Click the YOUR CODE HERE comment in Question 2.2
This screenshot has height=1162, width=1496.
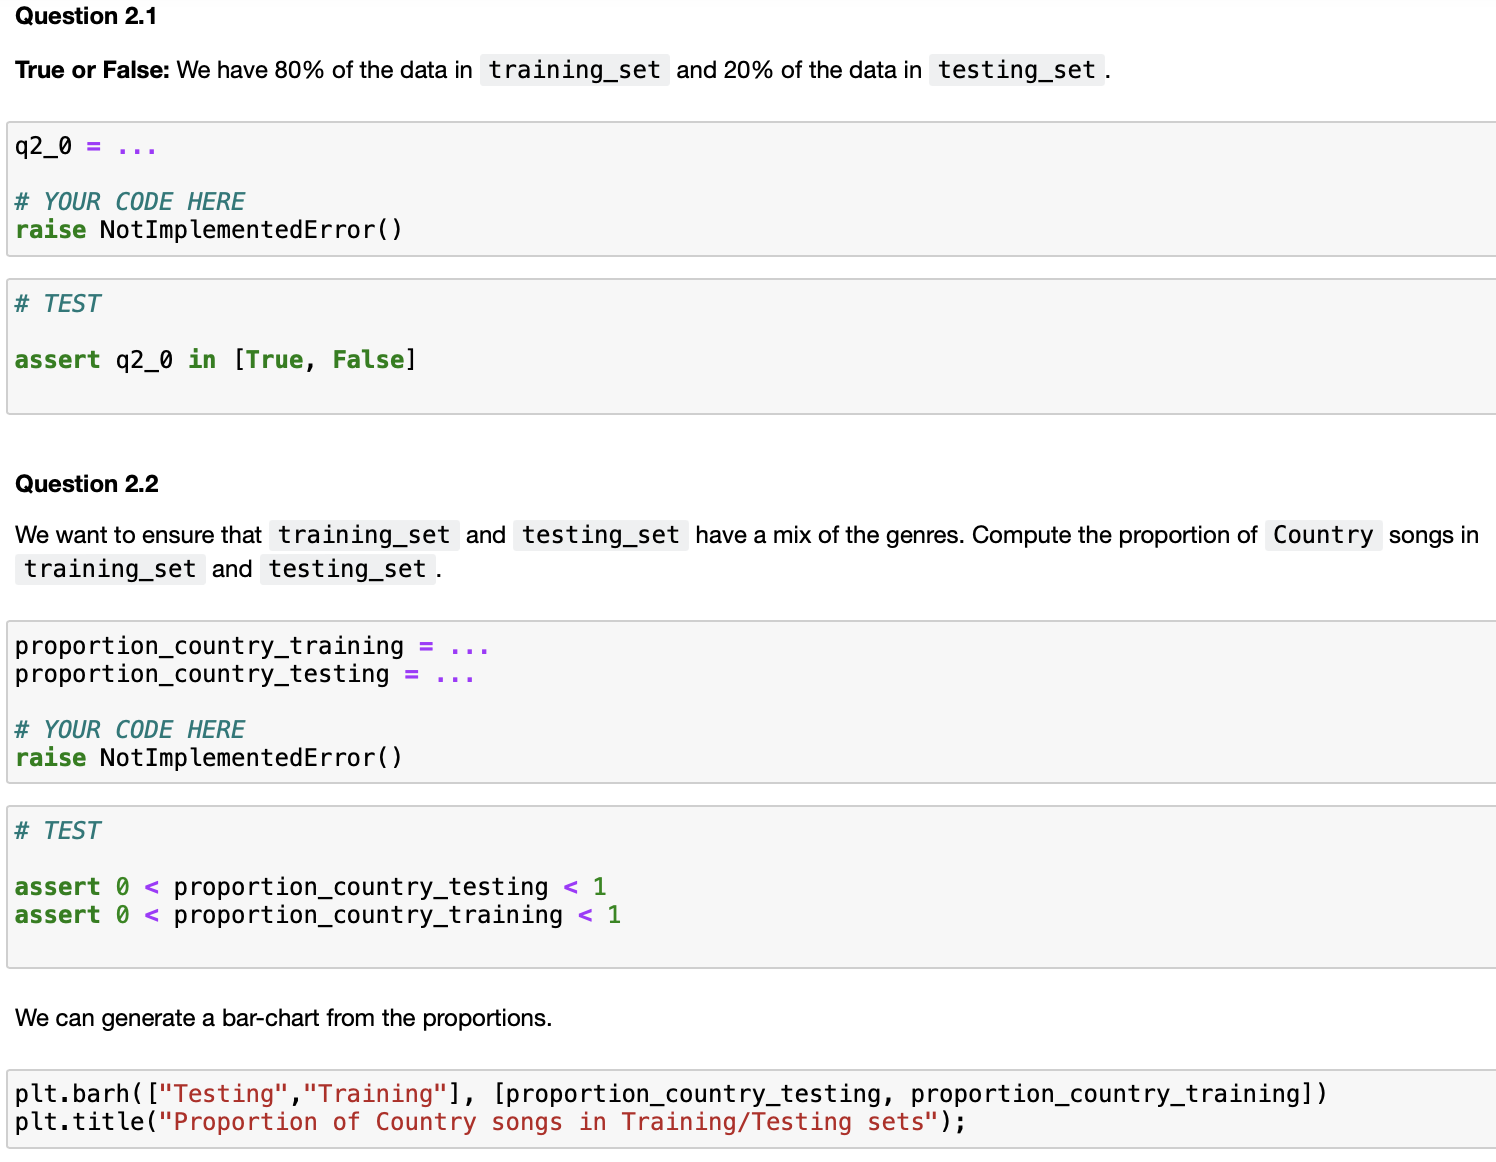click(x=130, y=729)
